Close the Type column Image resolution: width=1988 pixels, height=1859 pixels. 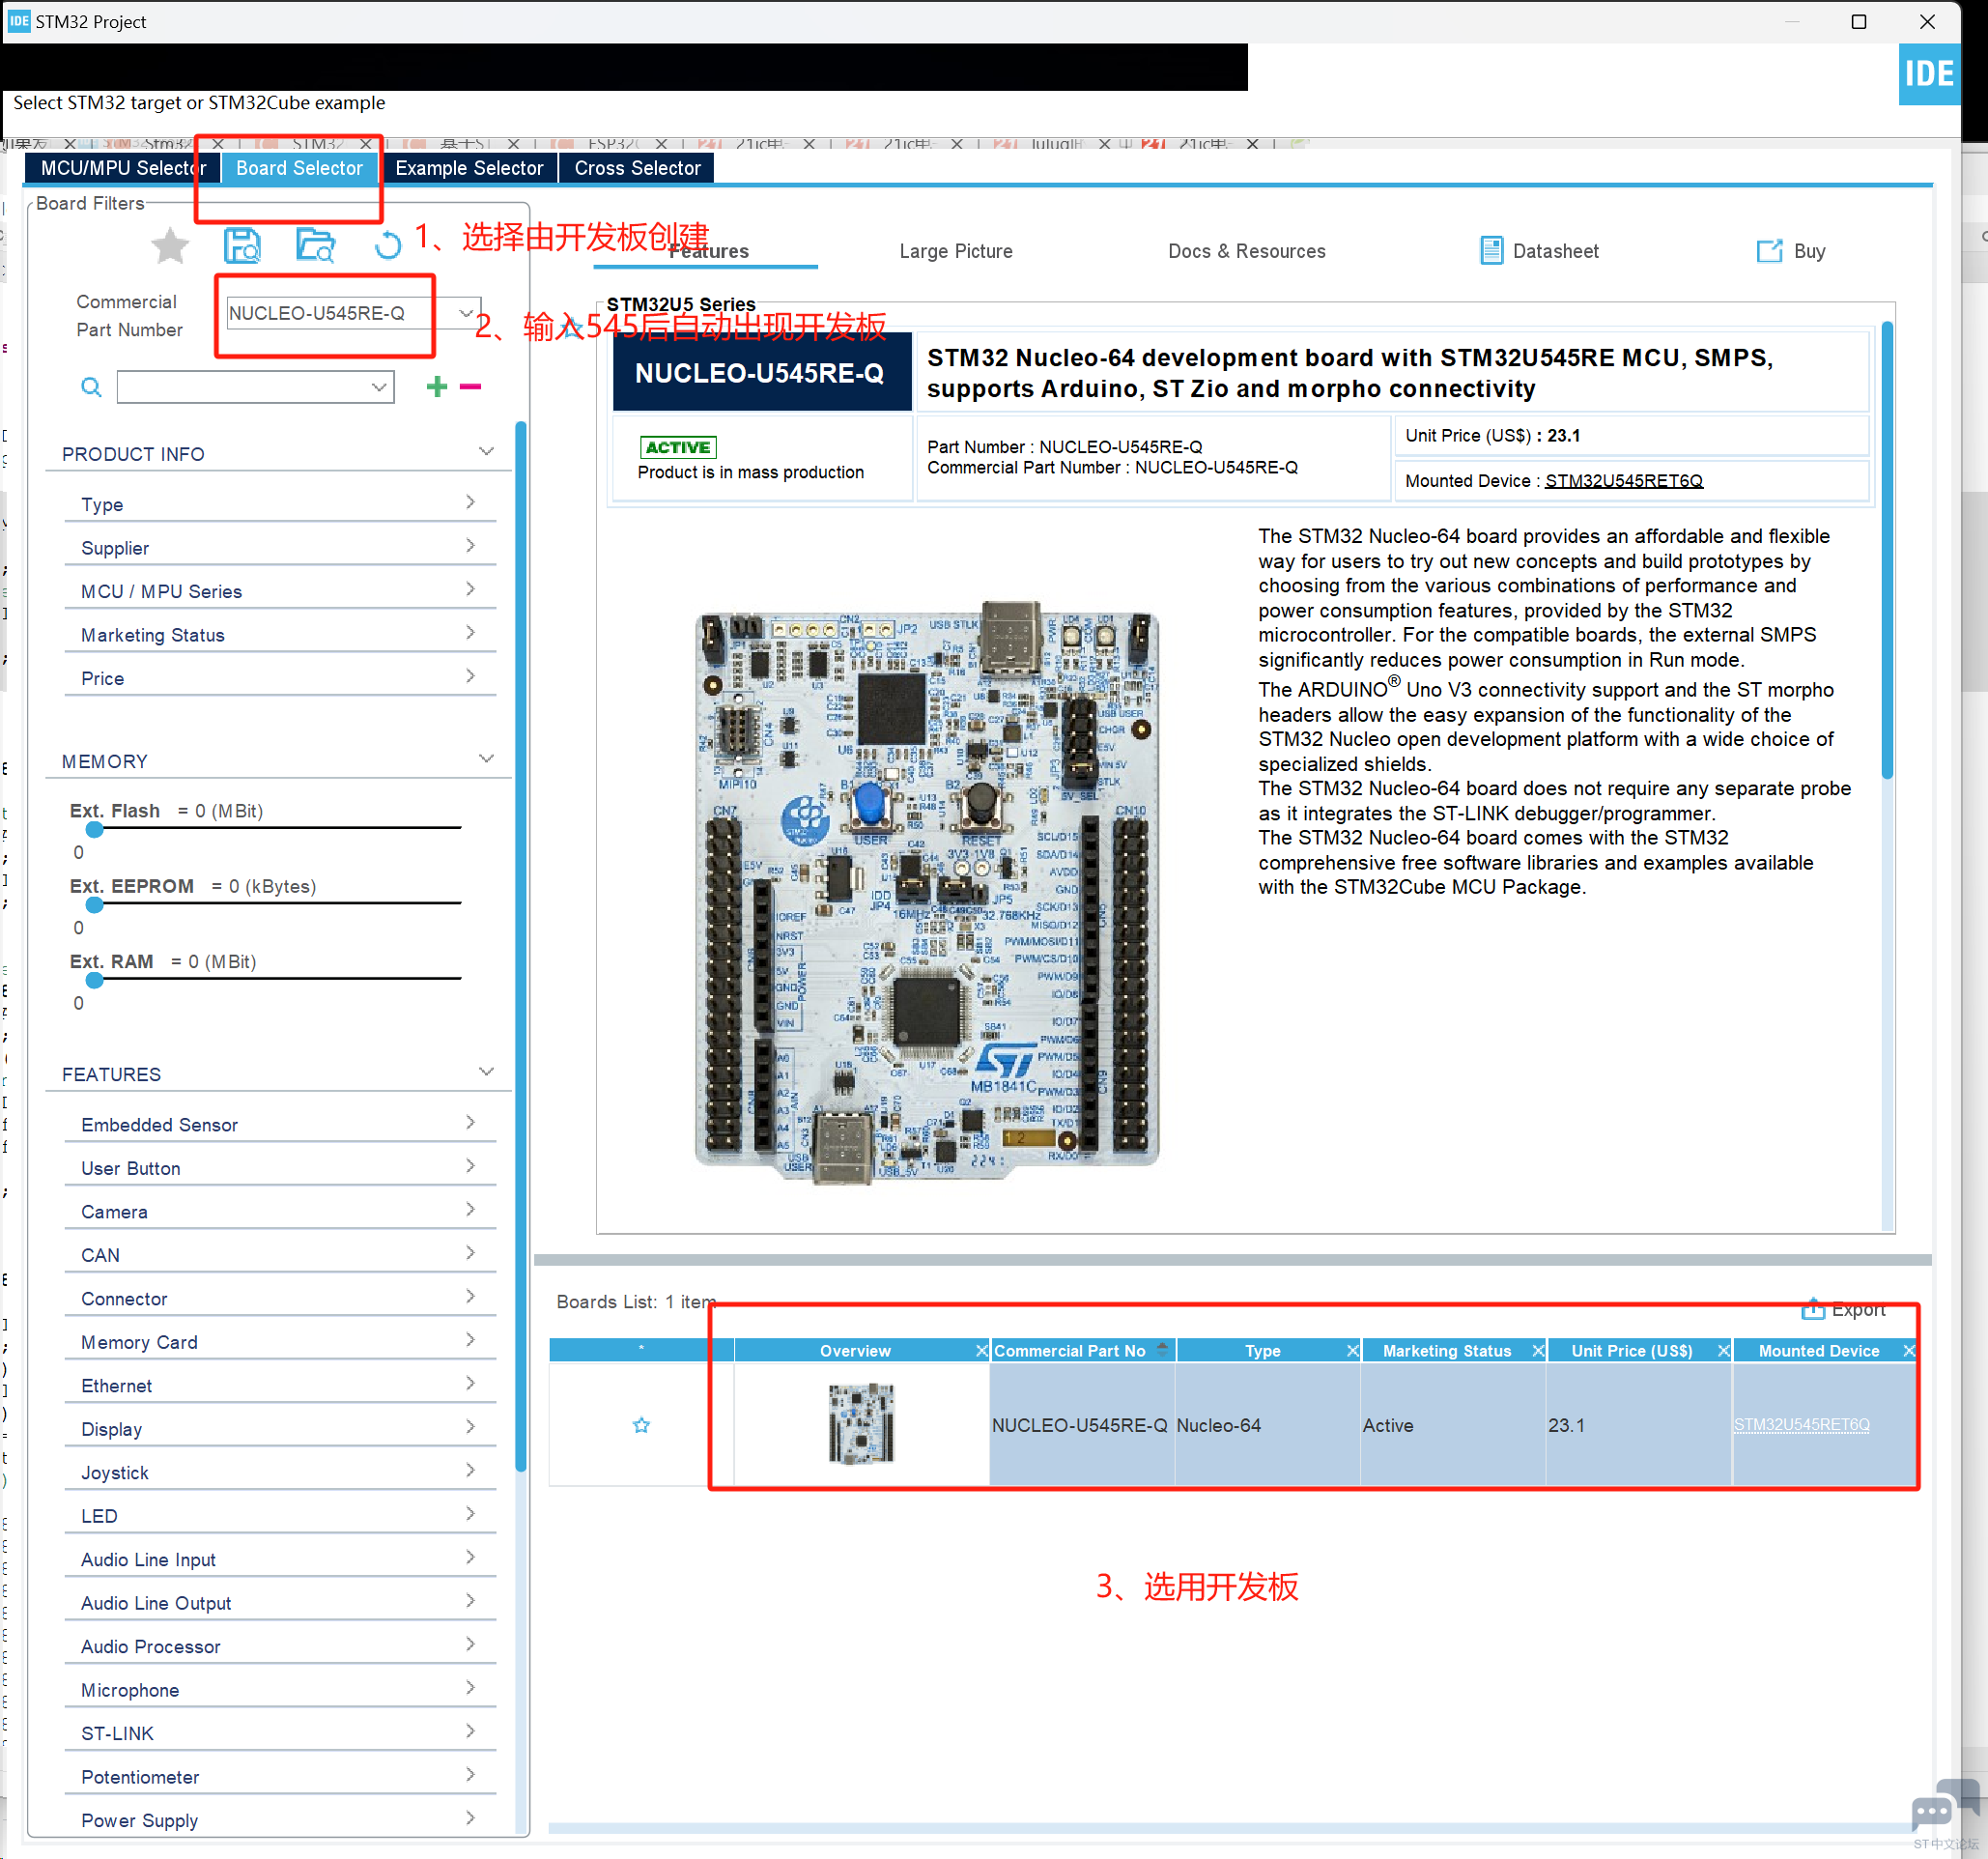pyautogui.click(x=1353, y=1351)
